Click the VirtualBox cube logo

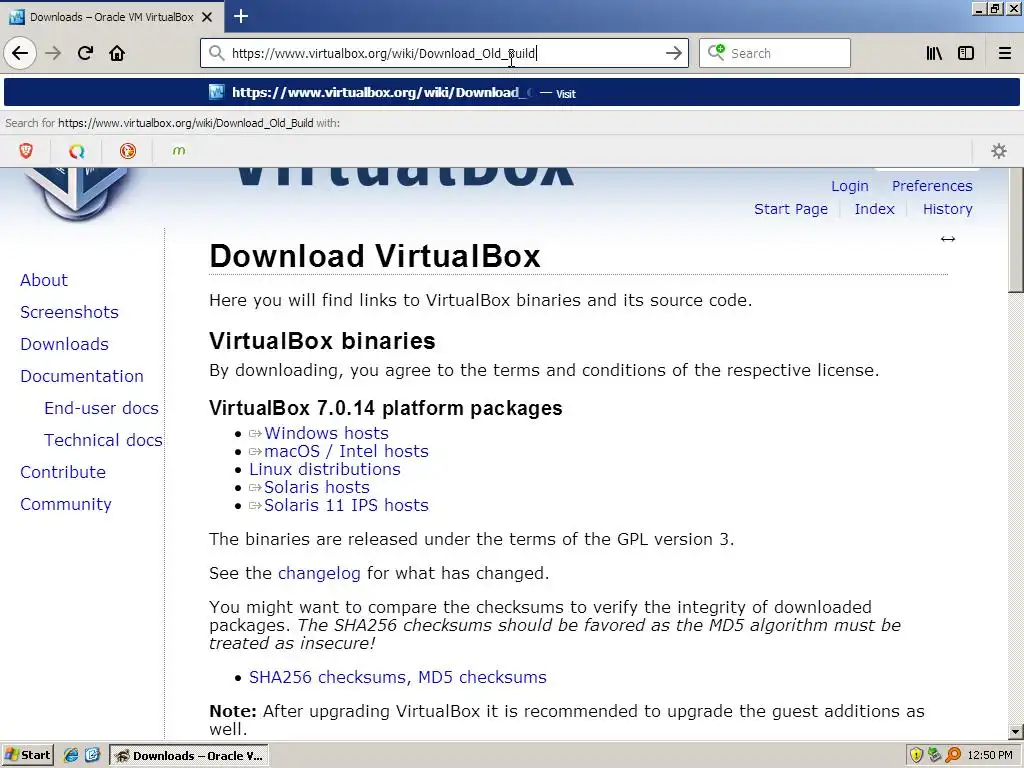(77, 194)
